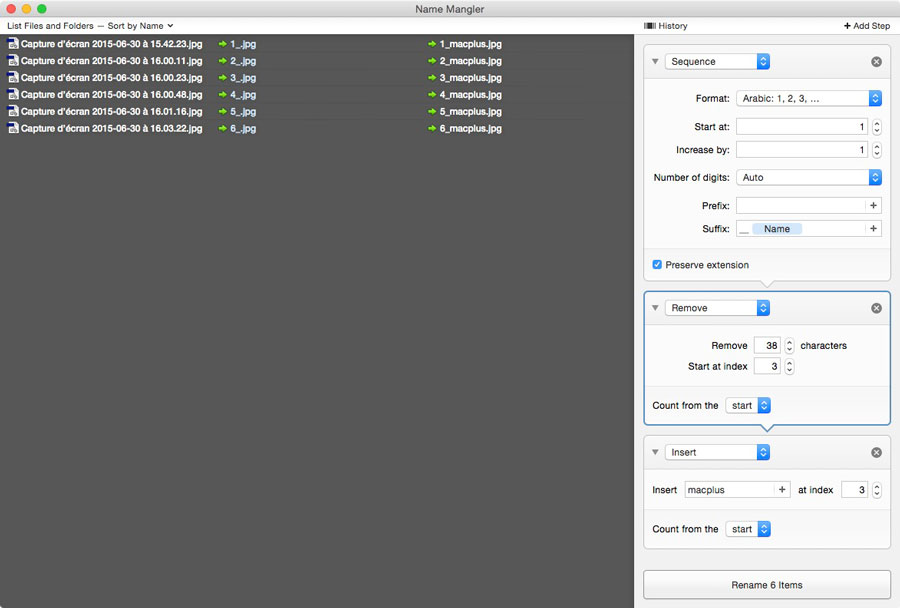Click the green arrow before 1_.jpg

223,44
